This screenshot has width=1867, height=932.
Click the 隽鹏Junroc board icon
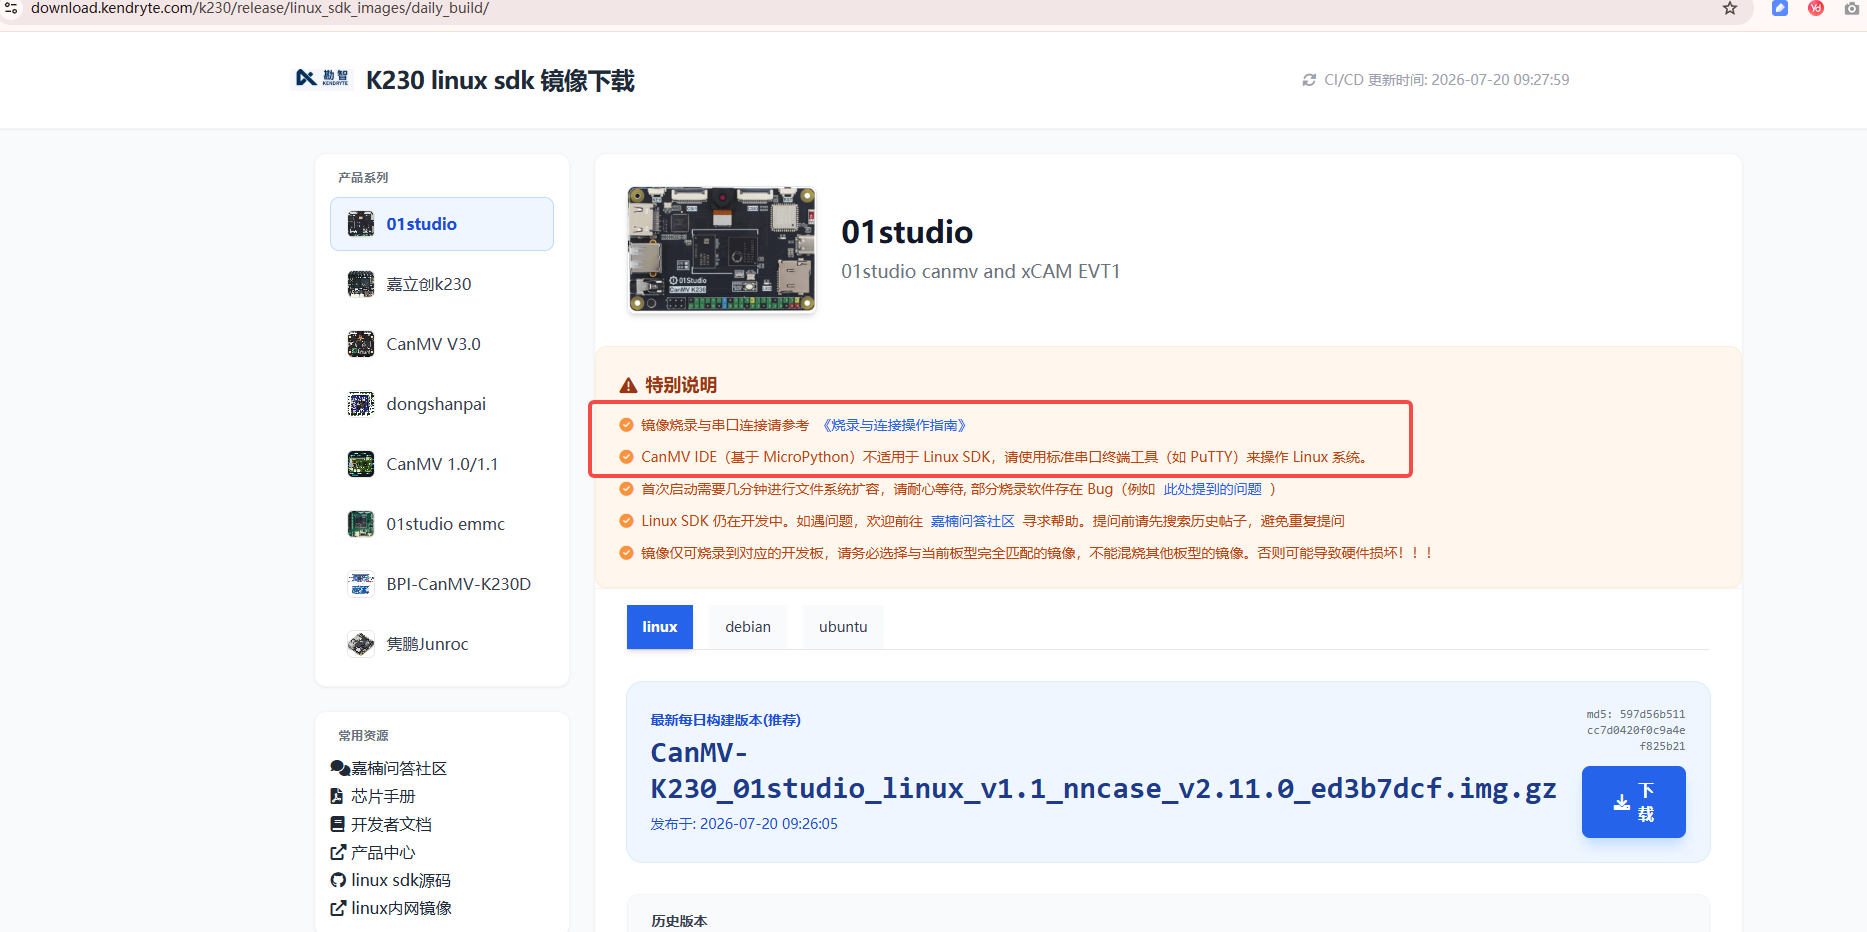[x=361, y=644]
